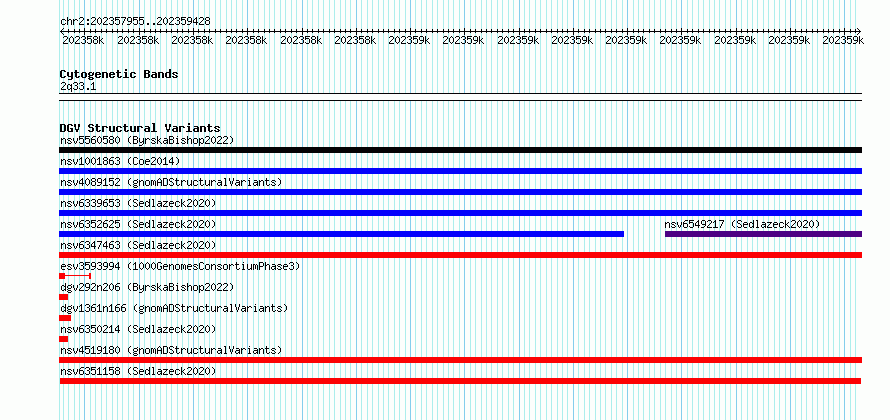Click the short red dgv1361n166 bar

tap(65, 318)
